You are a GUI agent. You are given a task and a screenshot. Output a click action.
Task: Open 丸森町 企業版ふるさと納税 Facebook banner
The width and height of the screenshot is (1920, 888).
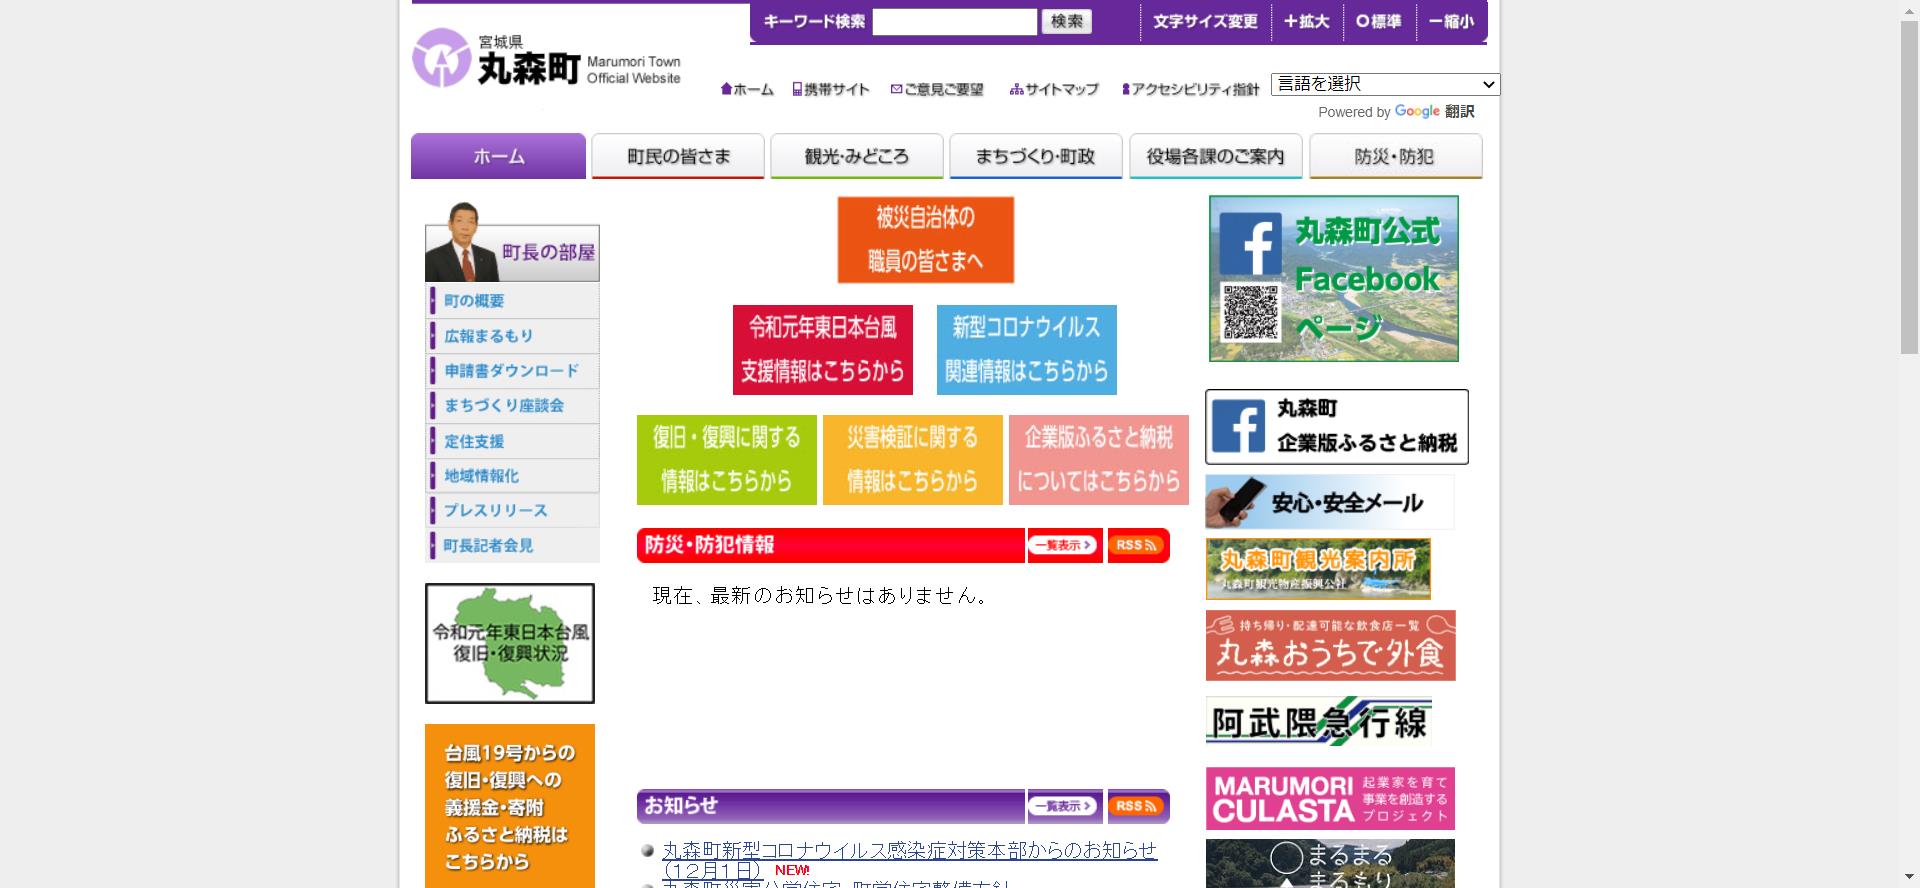[x=1337, y=427]
